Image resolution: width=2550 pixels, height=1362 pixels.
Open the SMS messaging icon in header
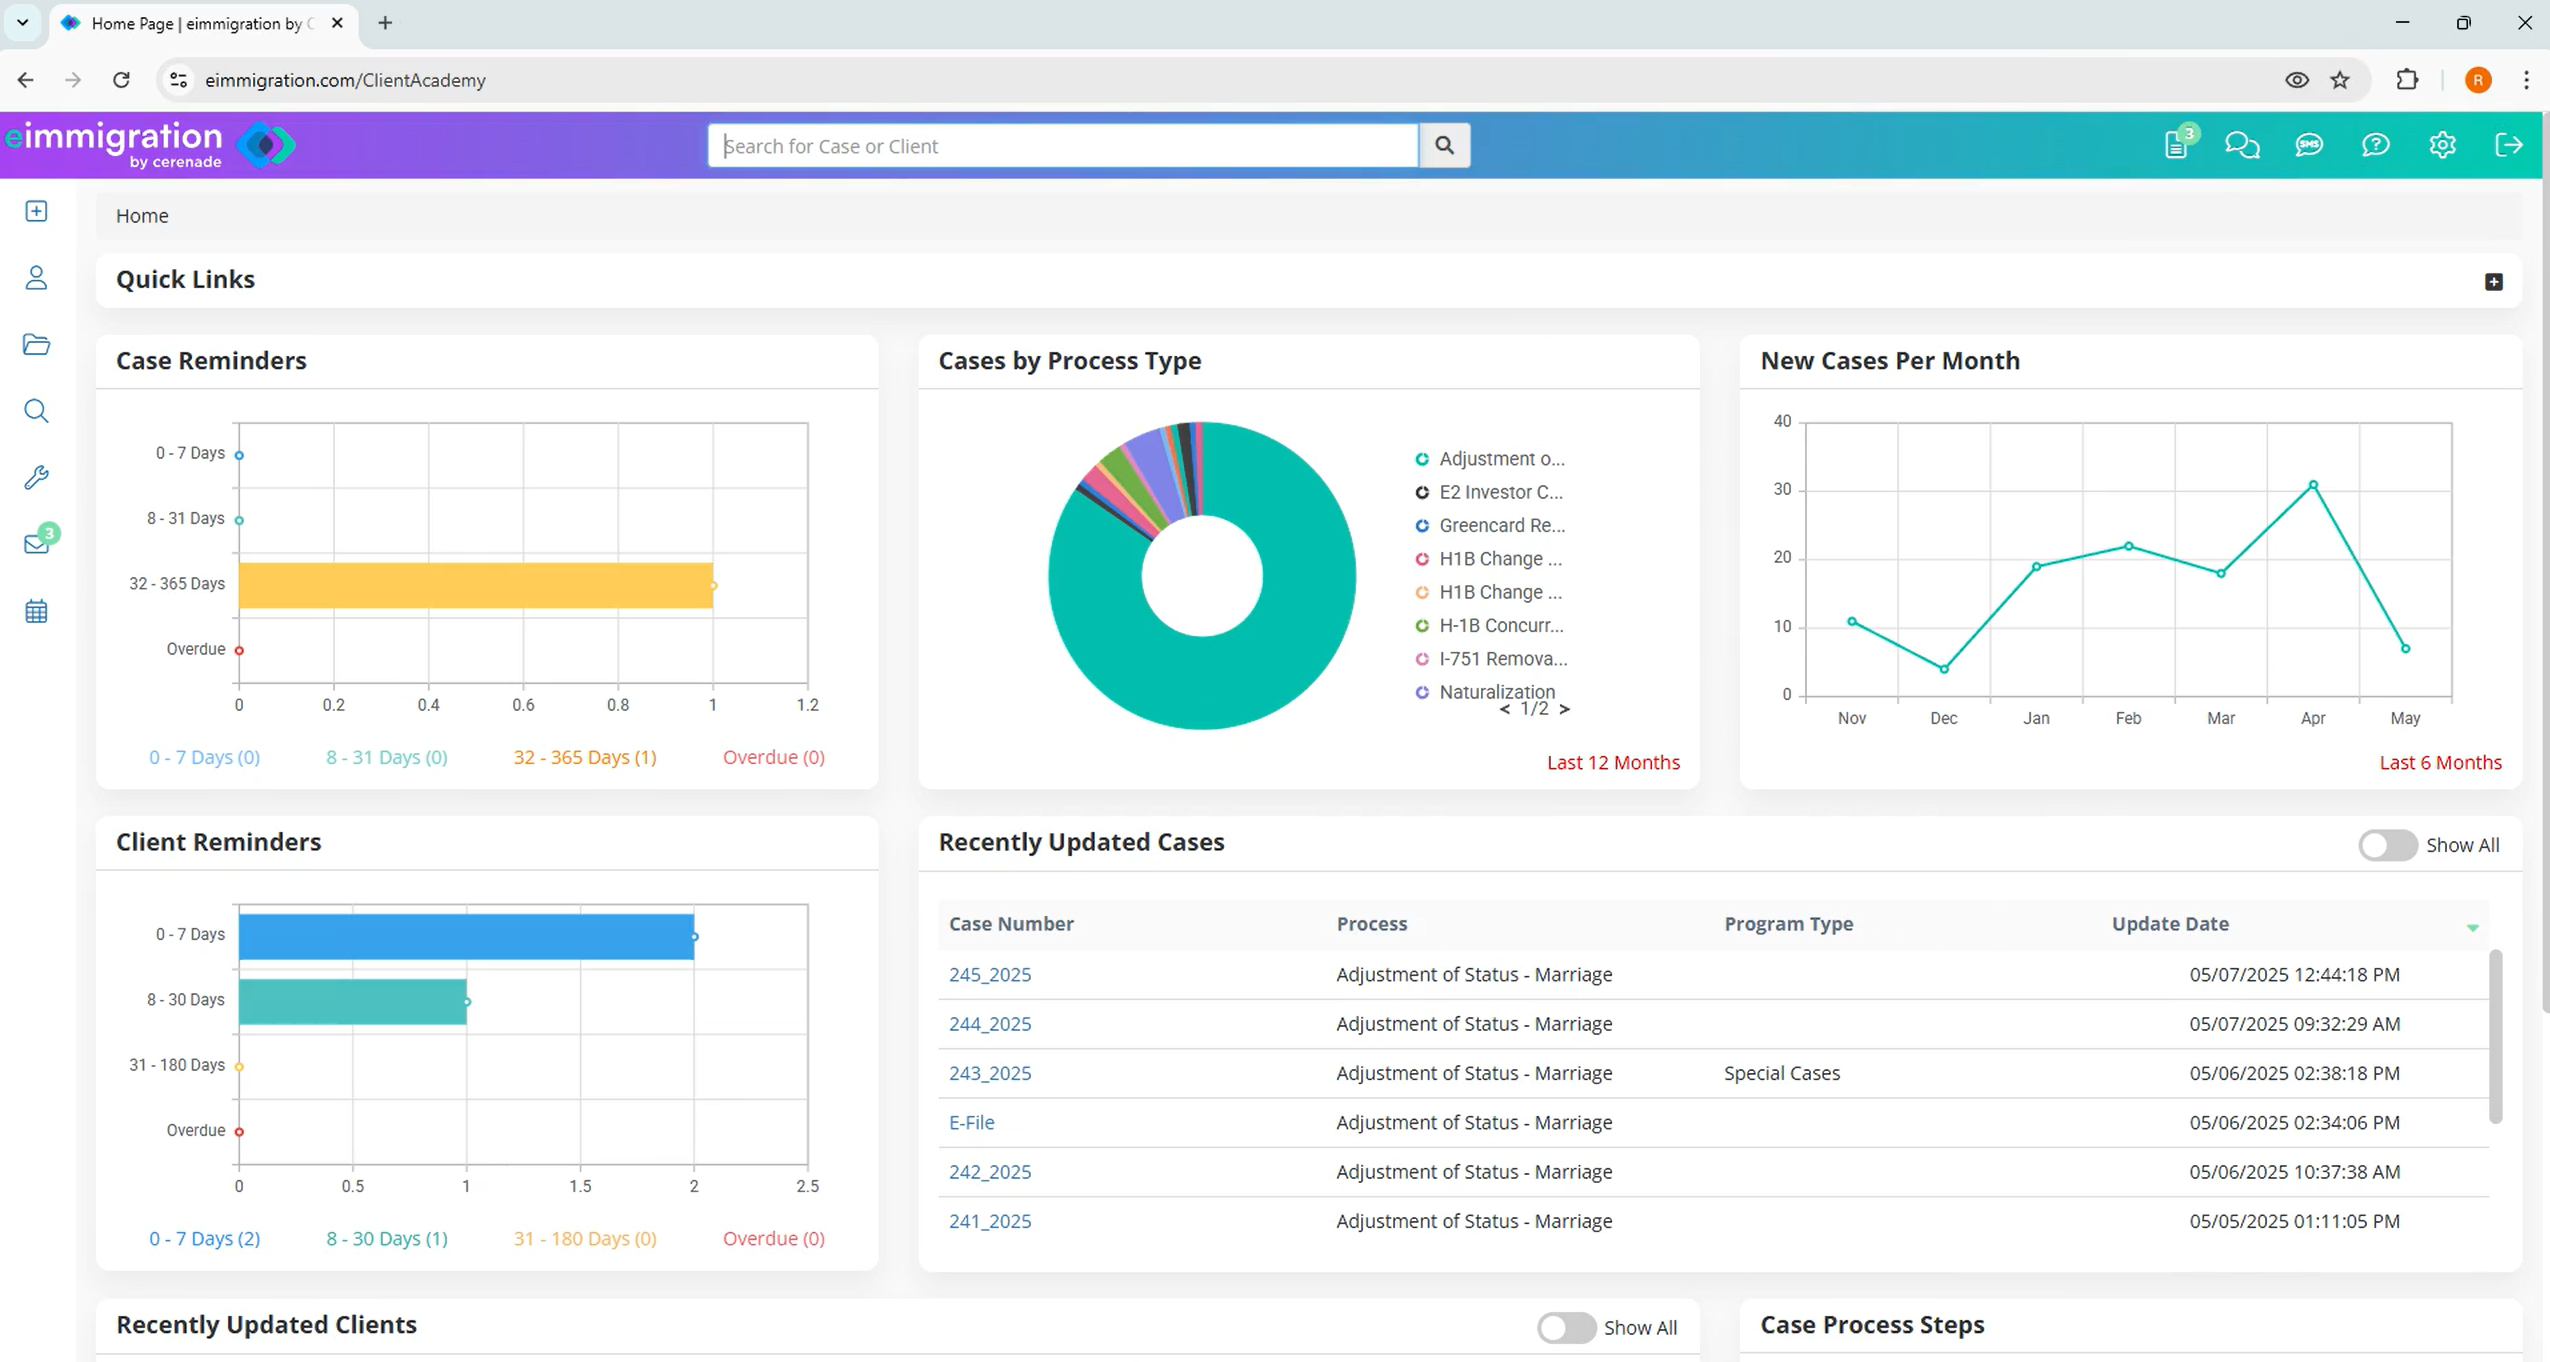coord(2309,145)
